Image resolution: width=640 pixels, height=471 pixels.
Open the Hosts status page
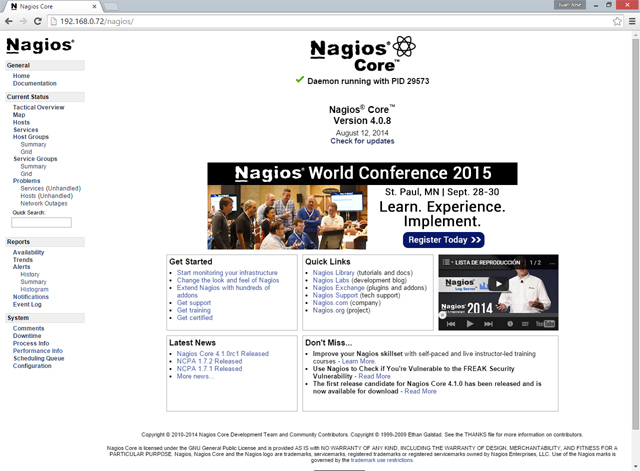pyautogui.click(x=21, y=122)
